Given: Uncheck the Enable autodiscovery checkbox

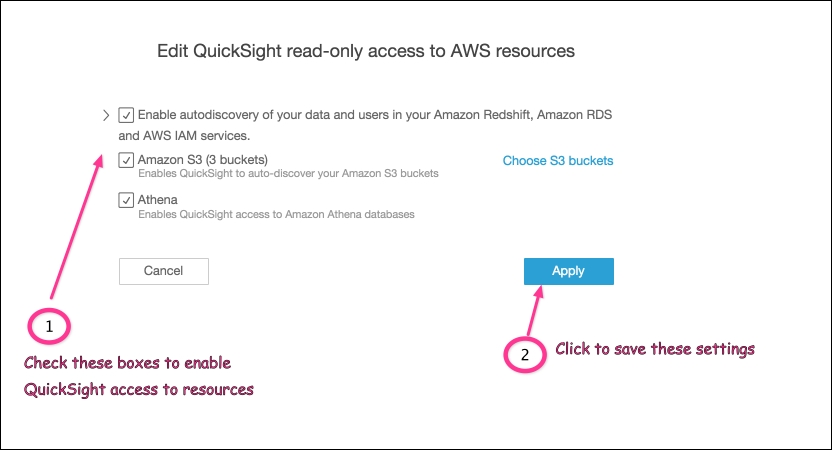Looking at the screenshot, I should coord(126,115).
